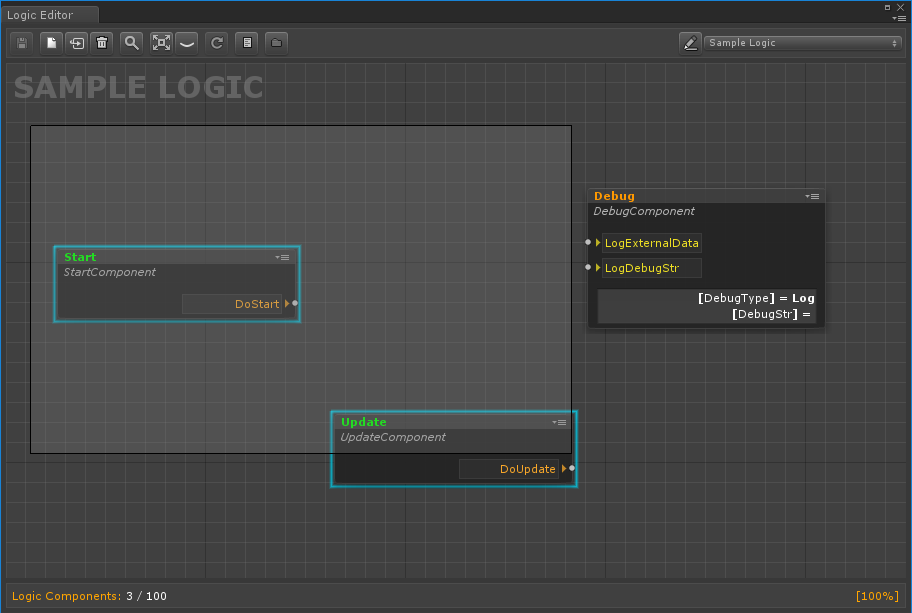Open the Update node options menu
Screen dimensions: 912x613
pyautogui.click(x=560, y=422)
